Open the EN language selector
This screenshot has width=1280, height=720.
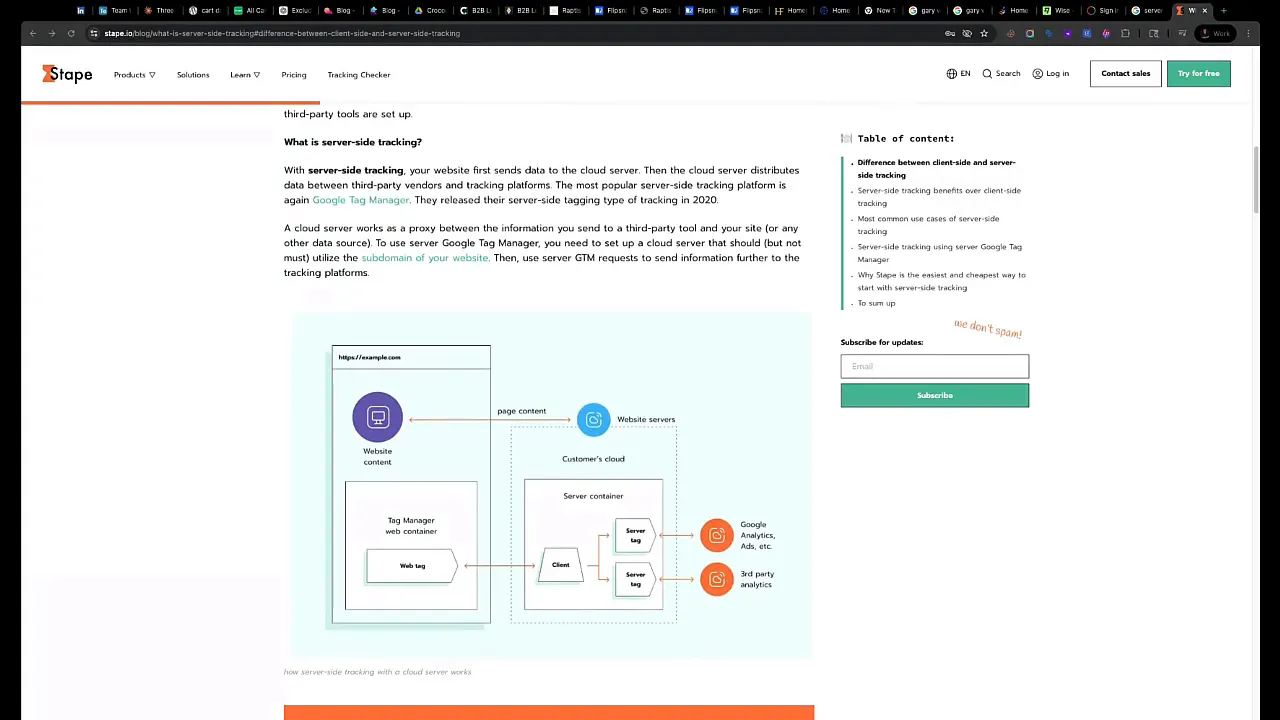click(958, 73)
